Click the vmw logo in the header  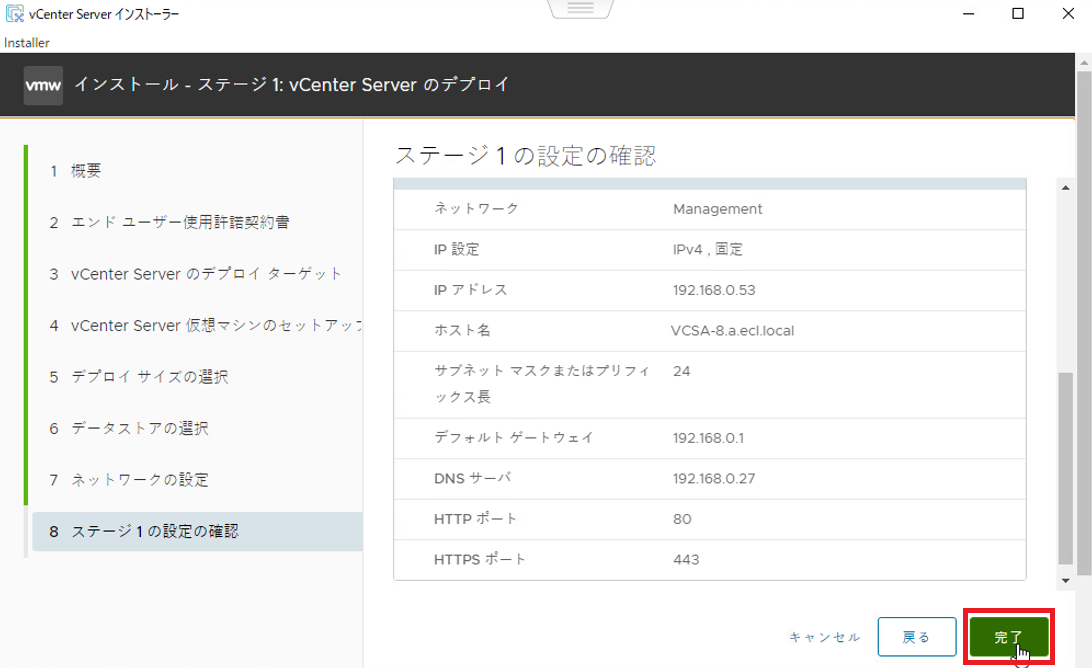[44, 85]
